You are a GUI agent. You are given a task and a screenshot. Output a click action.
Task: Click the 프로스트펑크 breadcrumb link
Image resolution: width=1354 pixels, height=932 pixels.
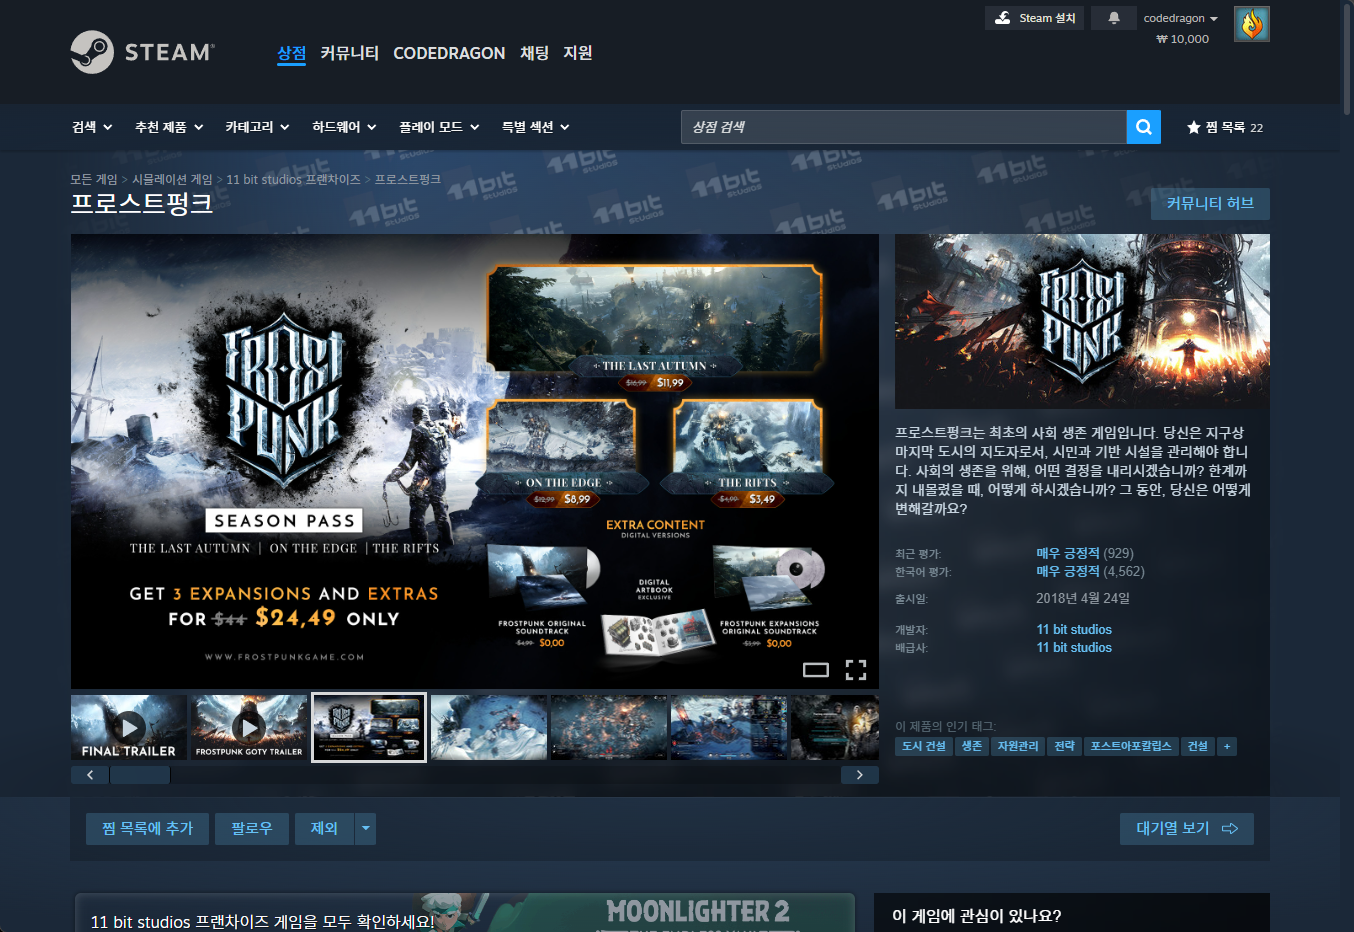coord(408,179)
